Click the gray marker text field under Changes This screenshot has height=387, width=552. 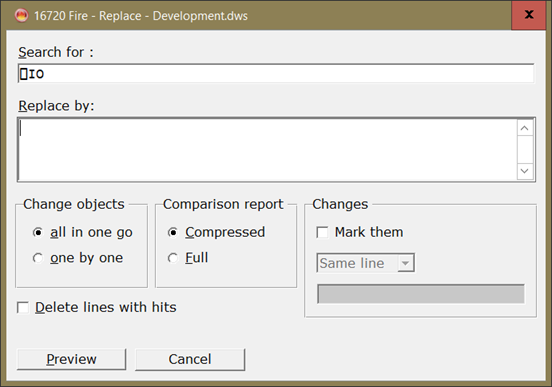point(421,294)
